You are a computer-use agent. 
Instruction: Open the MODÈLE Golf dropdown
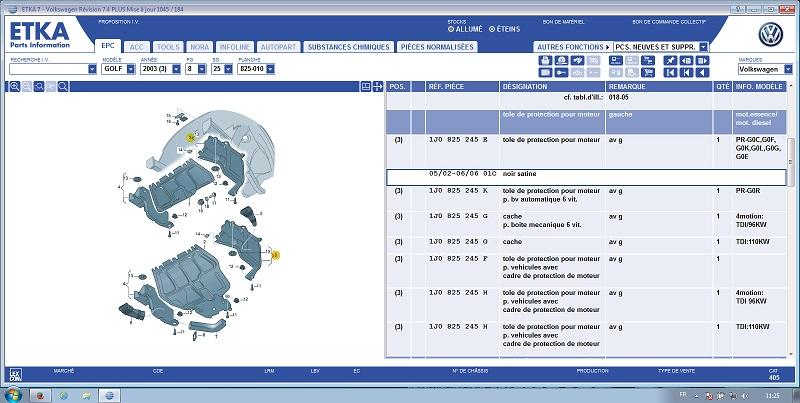(x=131, y=69)
